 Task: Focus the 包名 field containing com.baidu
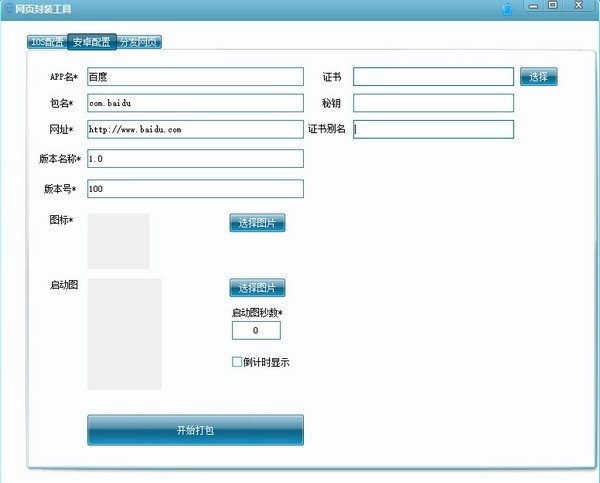pos(195,103)
